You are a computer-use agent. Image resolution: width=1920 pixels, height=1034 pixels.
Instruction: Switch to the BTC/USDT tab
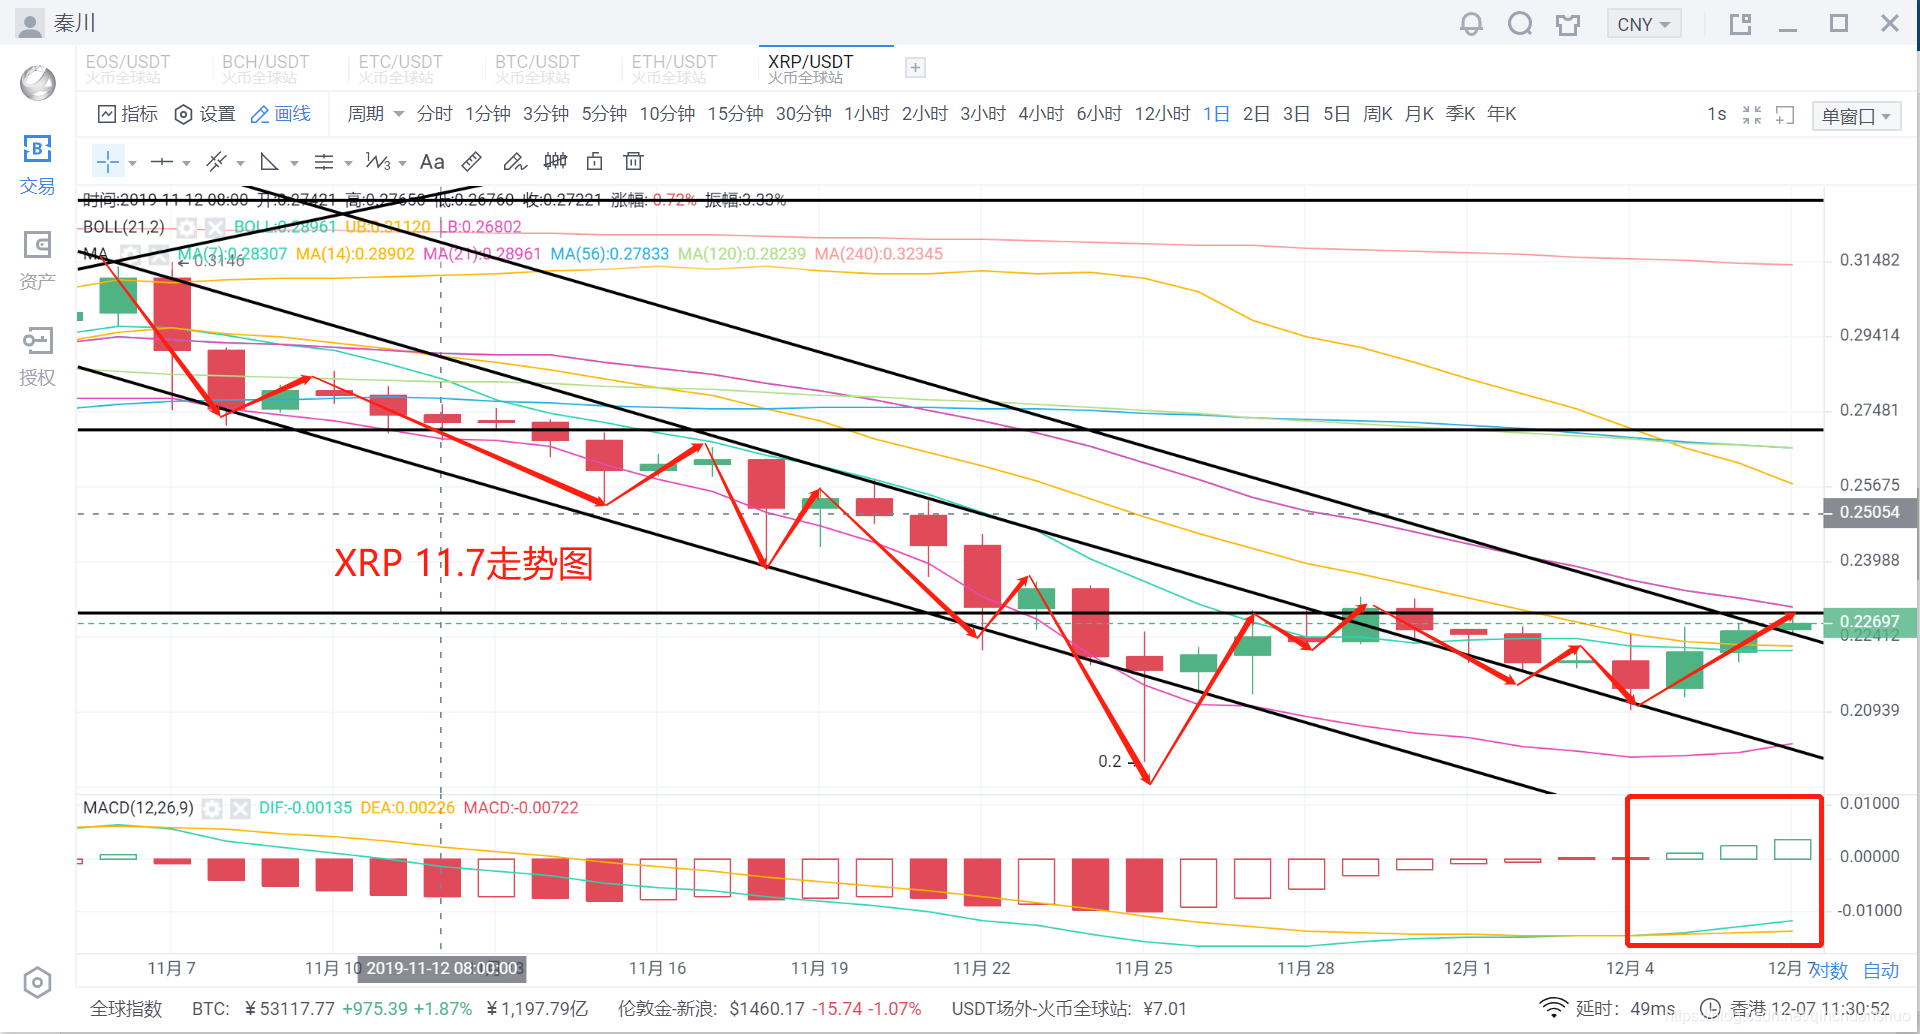tap(537, 69)
